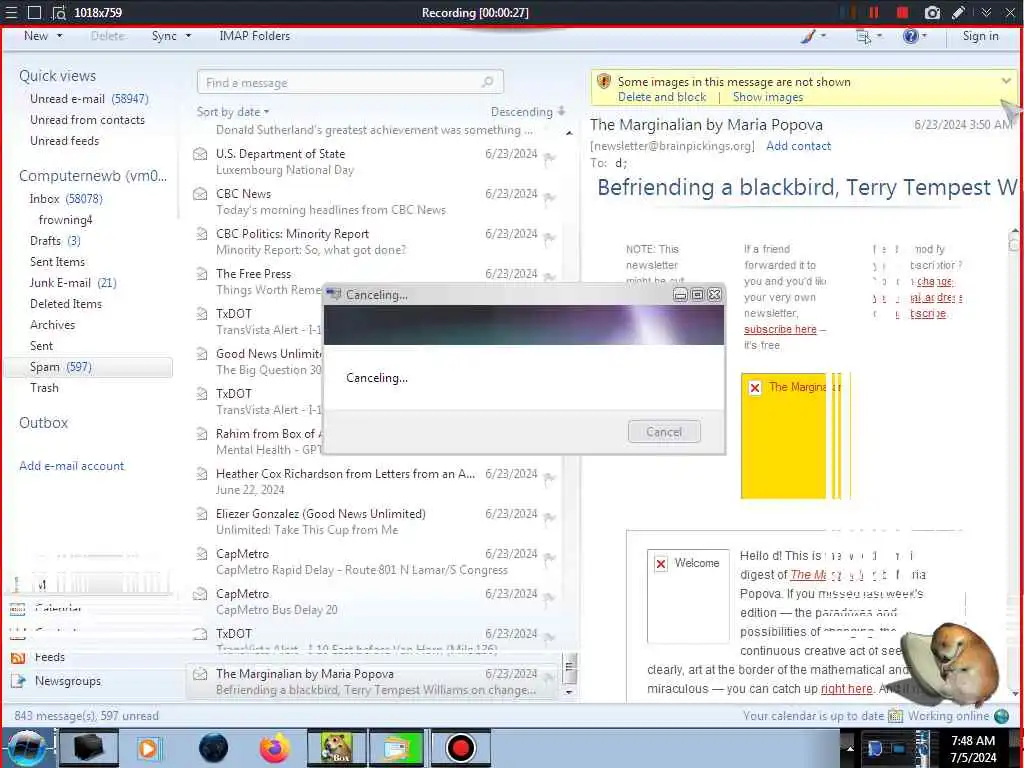This screenshot has height=768, width=1024.
Task: Open IMAP Folders in the toolbar
Action: coord(255,36)
